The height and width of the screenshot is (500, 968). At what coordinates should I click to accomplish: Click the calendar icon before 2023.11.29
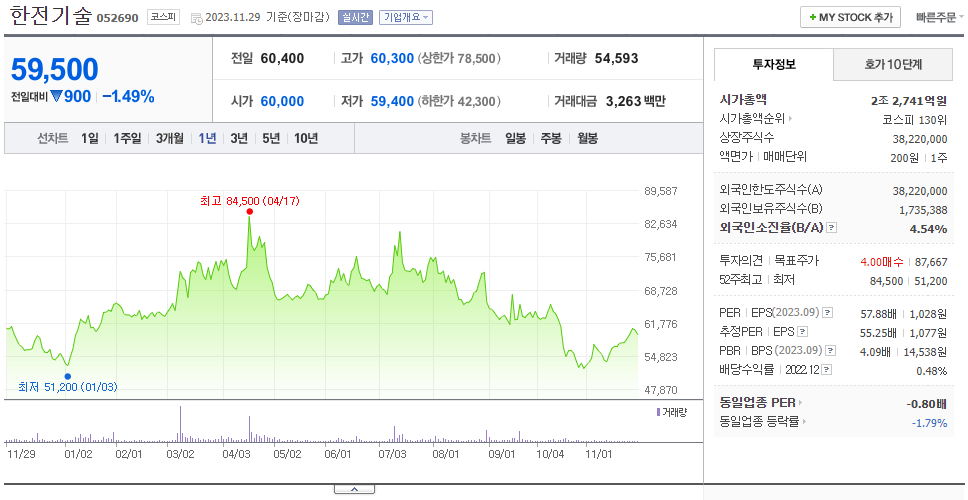196,18
